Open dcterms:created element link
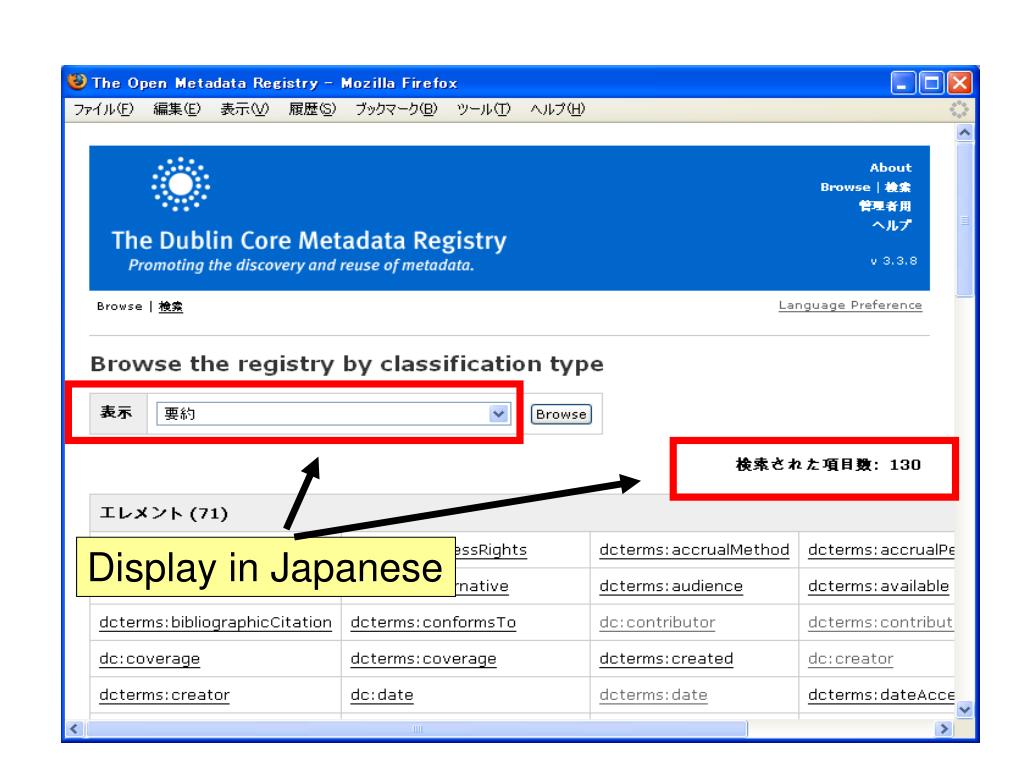1024x768 pixels. coord(666,658)
